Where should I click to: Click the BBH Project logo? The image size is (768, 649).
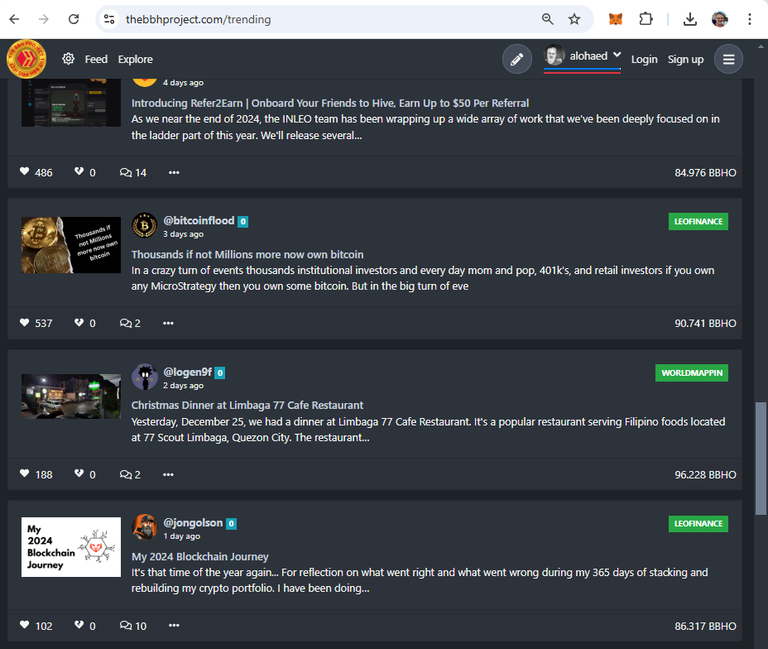[x=26, y=59]
